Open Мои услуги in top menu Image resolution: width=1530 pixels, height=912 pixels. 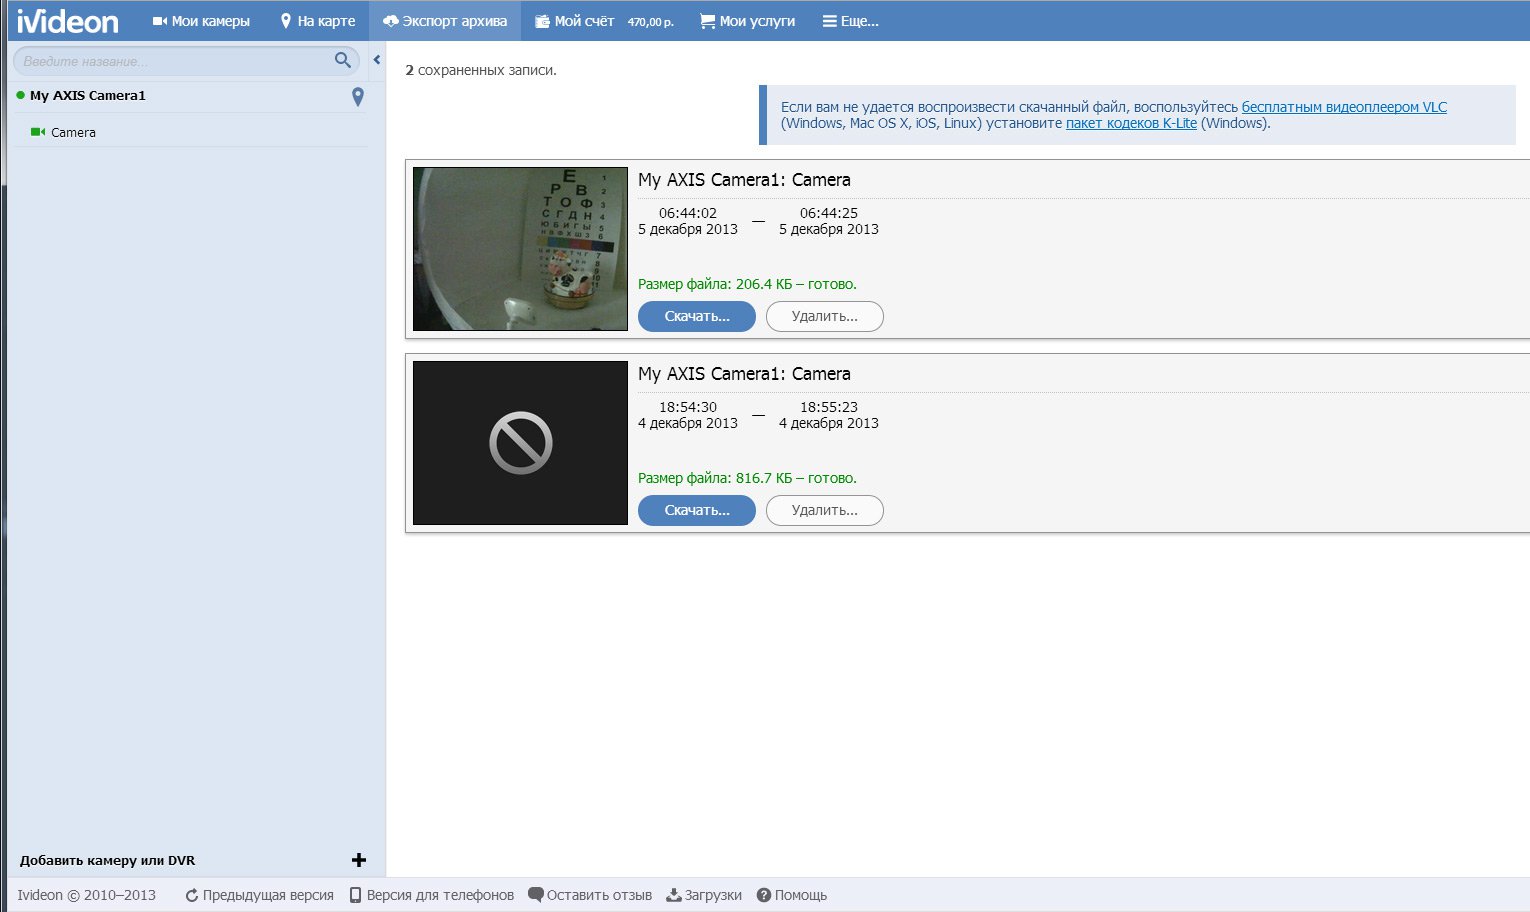tap(747, 21)
